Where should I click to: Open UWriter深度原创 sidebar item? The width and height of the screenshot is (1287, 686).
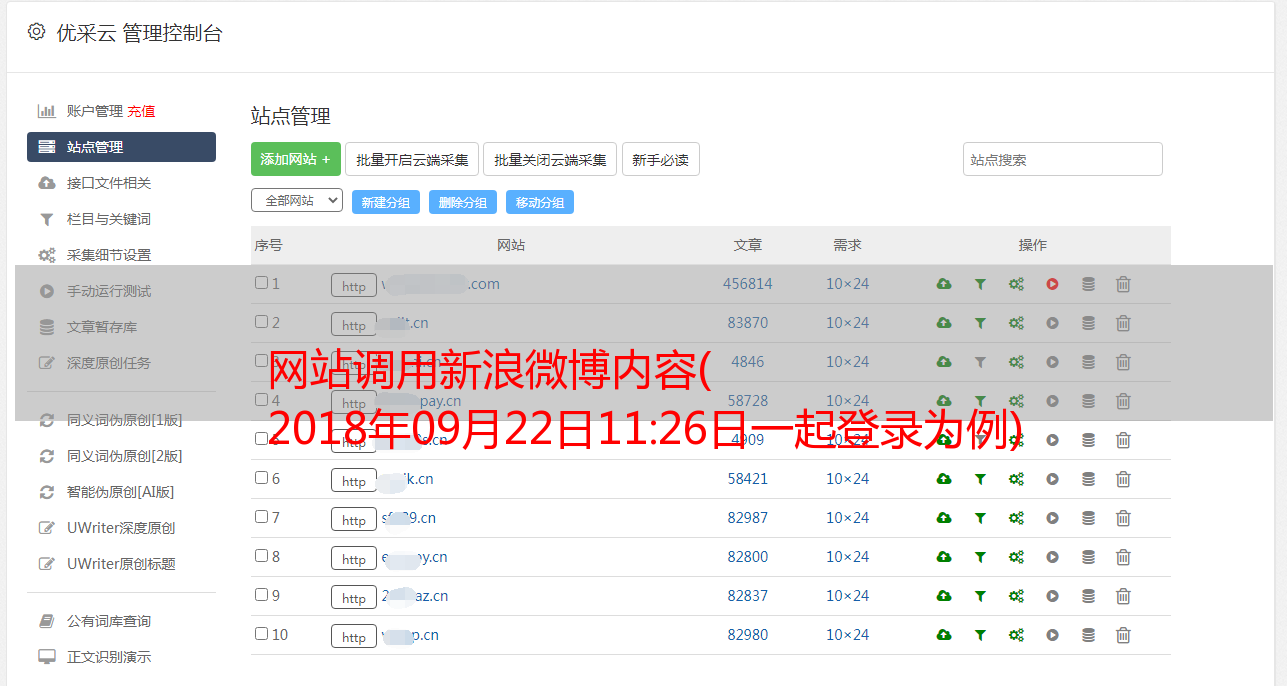click(x=121, y=528)
